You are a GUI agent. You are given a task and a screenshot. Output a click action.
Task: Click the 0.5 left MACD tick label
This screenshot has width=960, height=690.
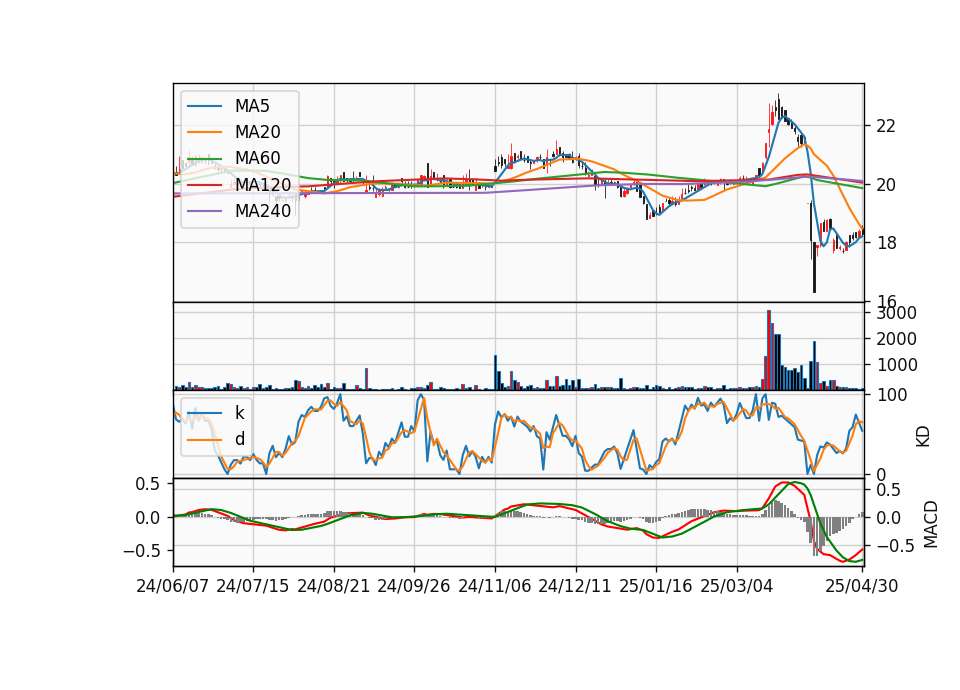point(148,484)
